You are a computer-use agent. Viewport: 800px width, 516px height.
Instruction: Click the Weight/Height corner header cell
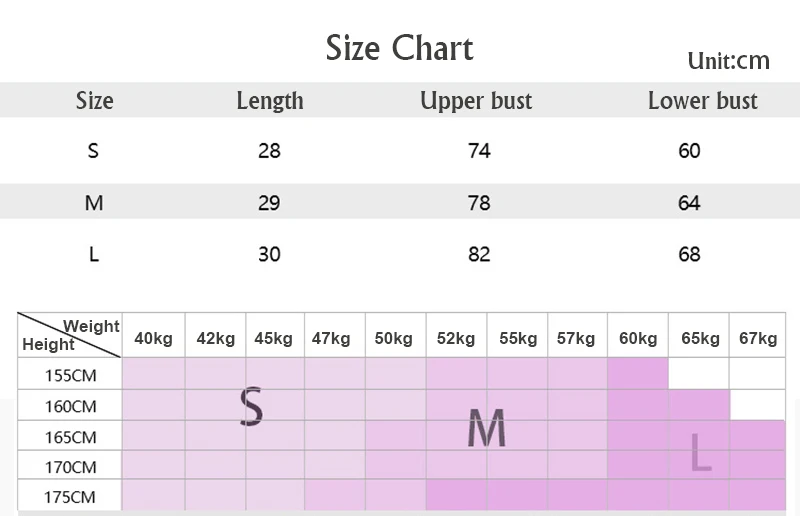[x=70, y=335]
